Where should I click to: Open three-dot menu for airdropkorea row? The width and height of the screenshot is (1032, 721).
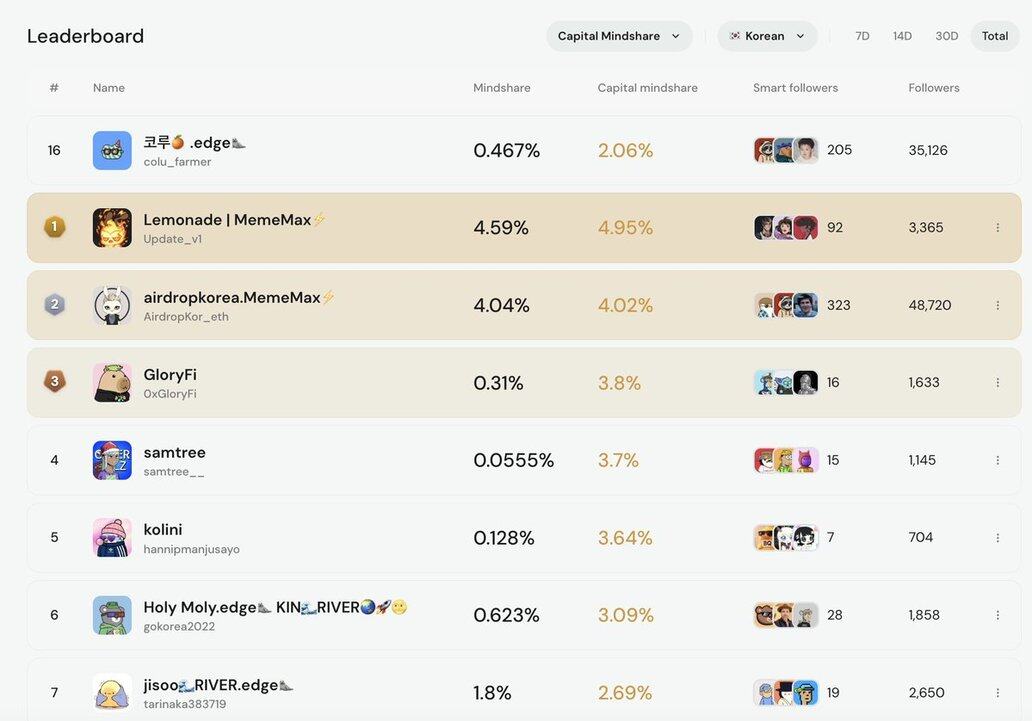click(997, 305)
